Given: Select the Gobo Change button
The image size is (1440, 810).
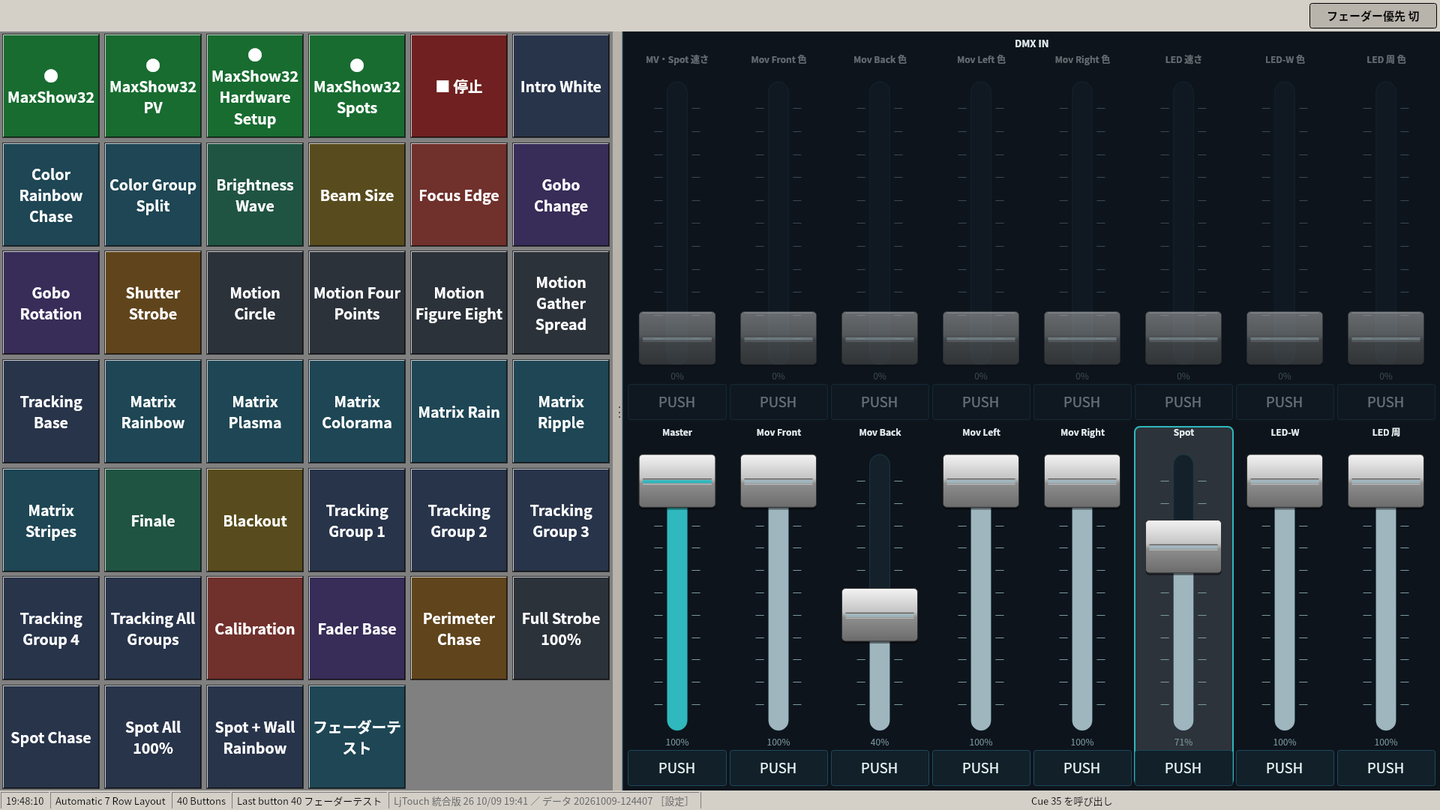Looking at the screenshot, I should tap(561, 195).
